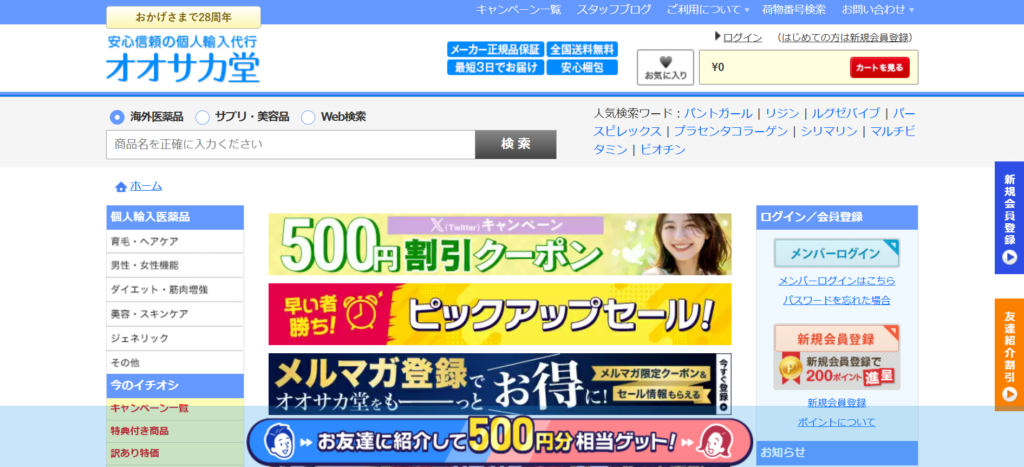The height and width of the screenshot is (467, 1024).
Task: Click the メーカー正規品保証 badge
Action: [496, 50]
